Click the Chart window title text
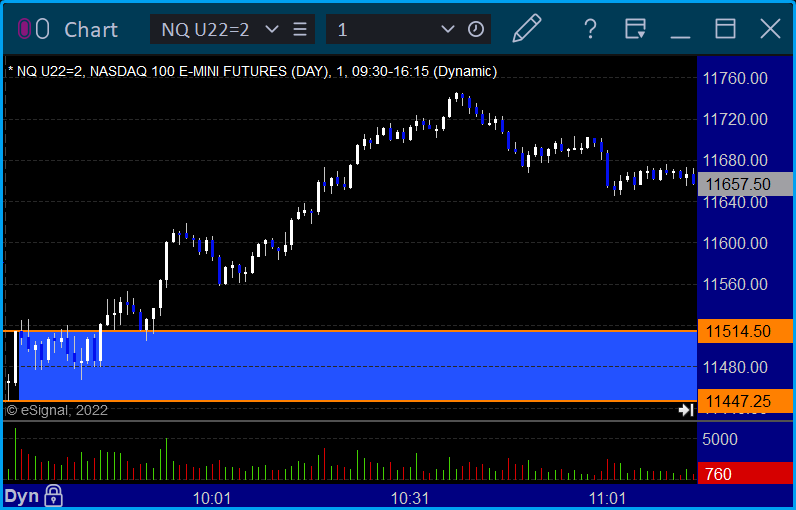Screen dimensions: 796x510 91,29
